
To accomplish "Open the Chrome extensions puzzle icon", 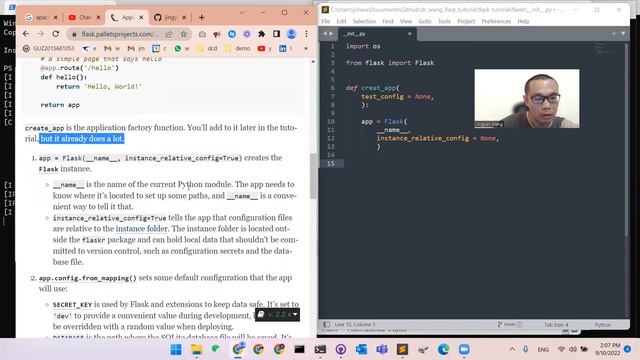I will tap(262, 34).
